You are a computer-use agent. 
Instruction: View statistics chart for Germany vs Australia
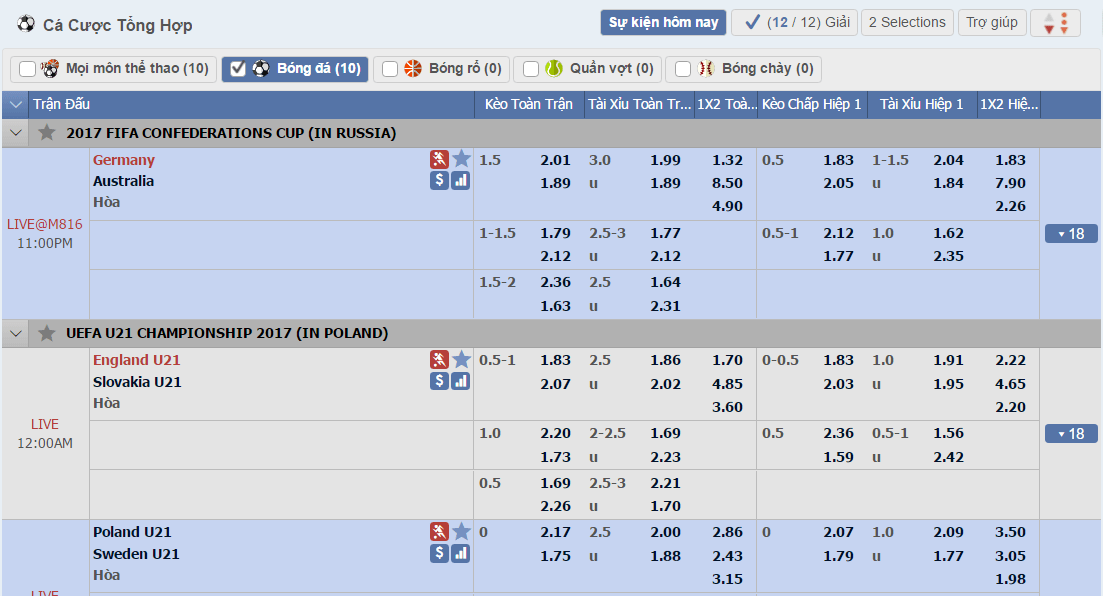click(x=461, y=181)
